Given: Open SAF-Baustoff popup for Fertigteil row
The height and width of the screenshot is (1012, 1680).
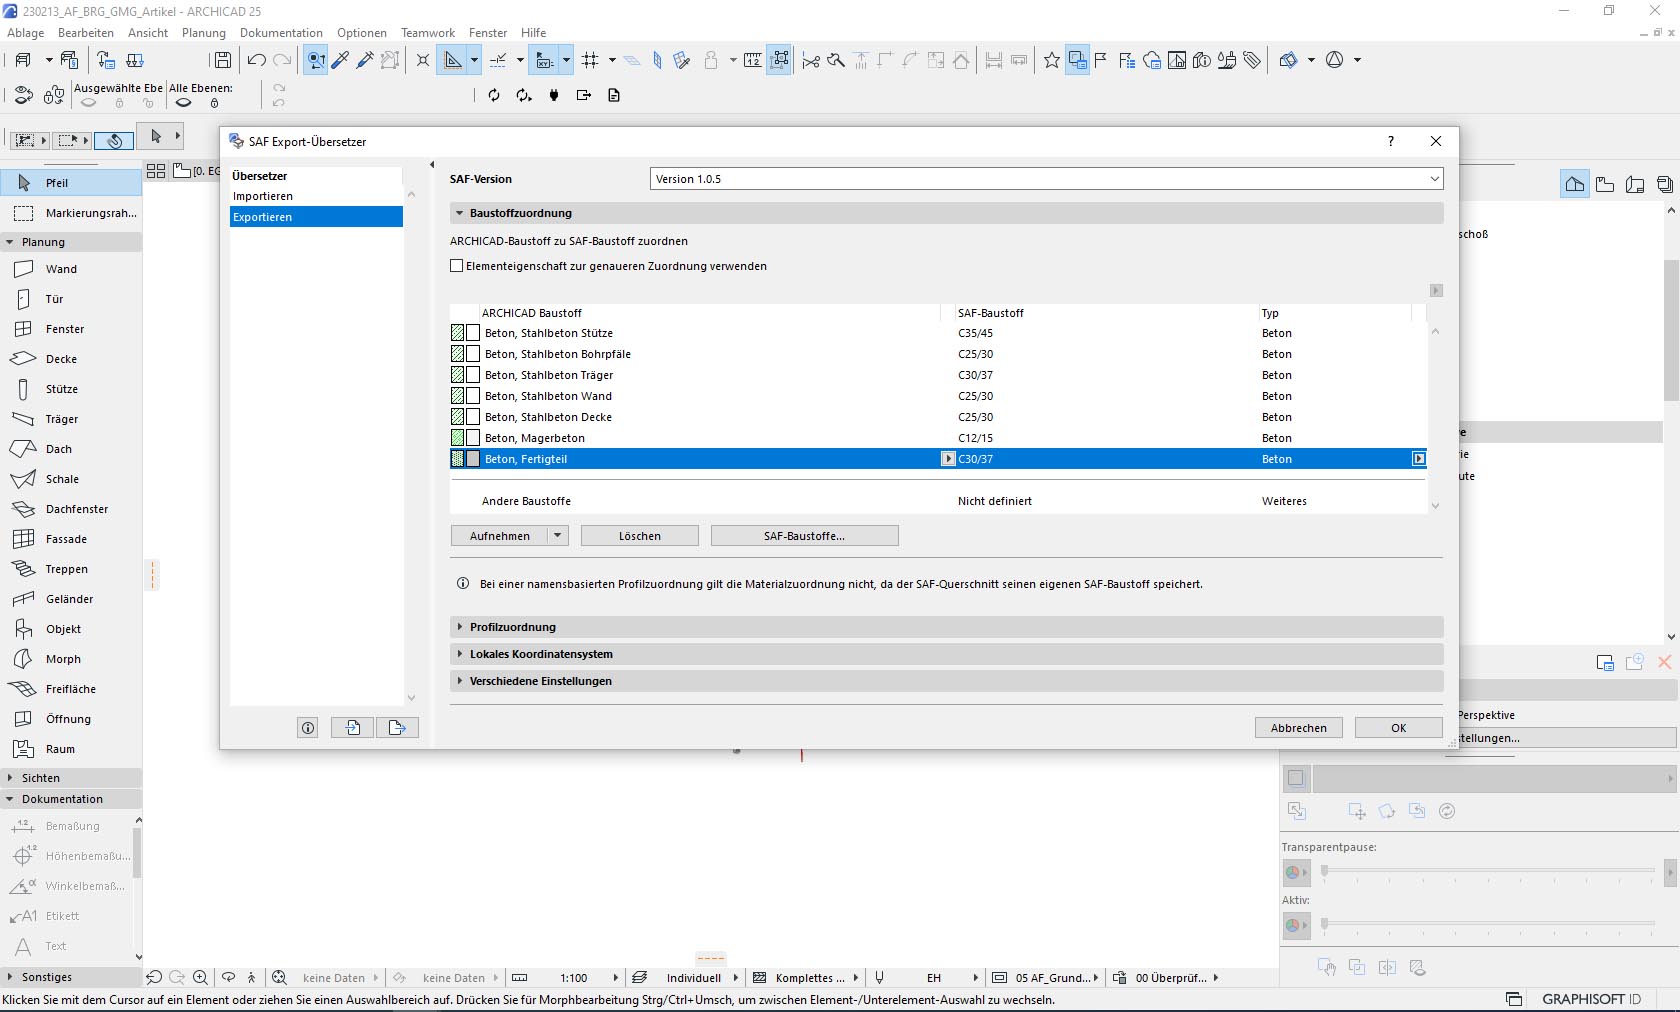Looking at the screenshot, I should [948, 459].
